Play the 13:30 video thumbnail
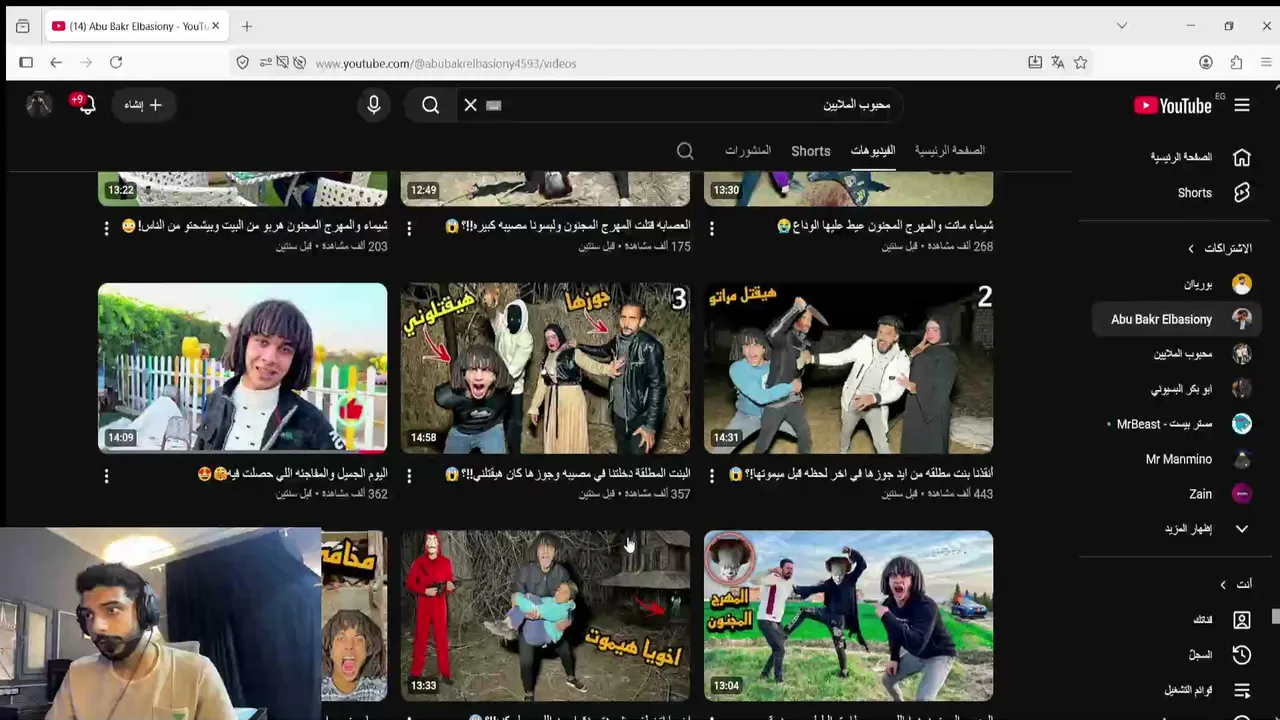Viewport: 1280px width, 720px height. click(848, 189)
